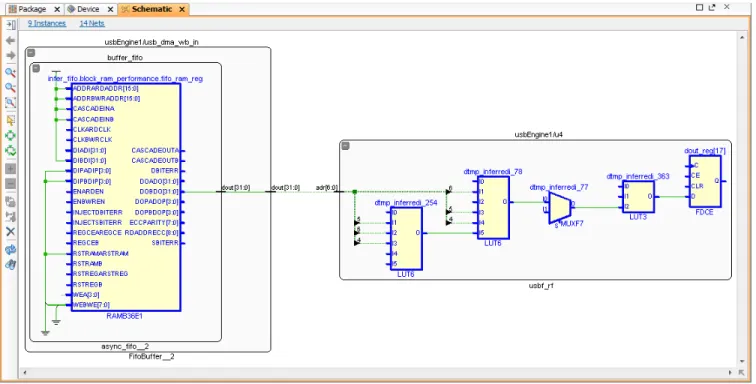The image size is (756, 384).
Task: Collapse the usbEngine1/u4 hierarchy block
Action: coord(345,146)
